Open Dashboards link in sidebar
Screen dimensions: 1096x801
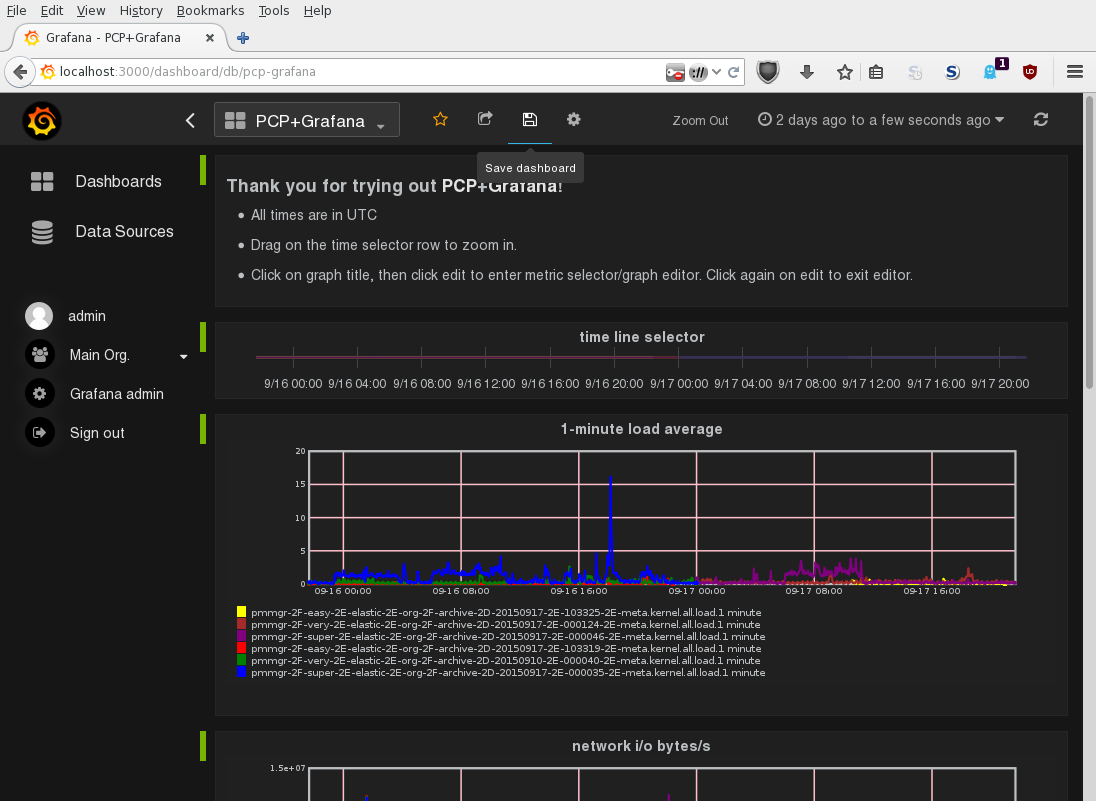coord(118,182)
